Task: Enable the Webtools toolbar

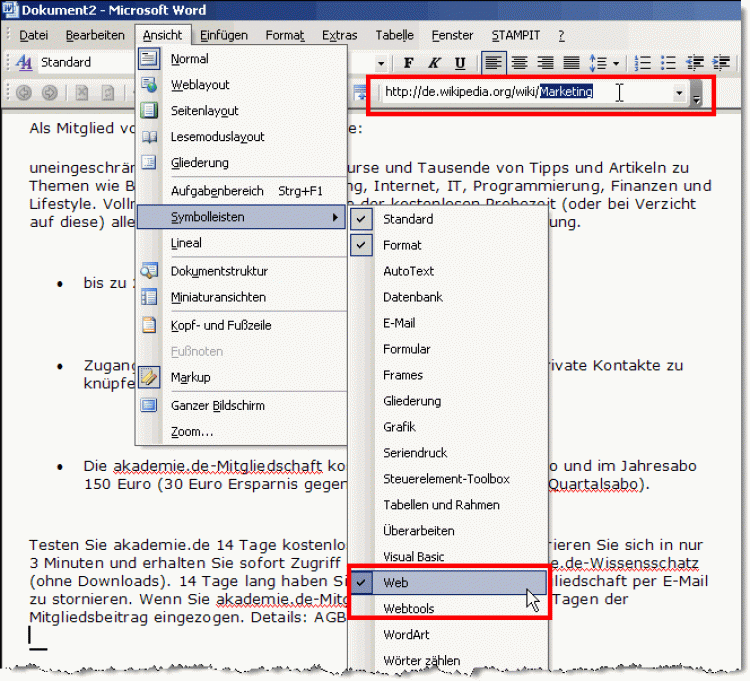Action: tap(409, 608)
